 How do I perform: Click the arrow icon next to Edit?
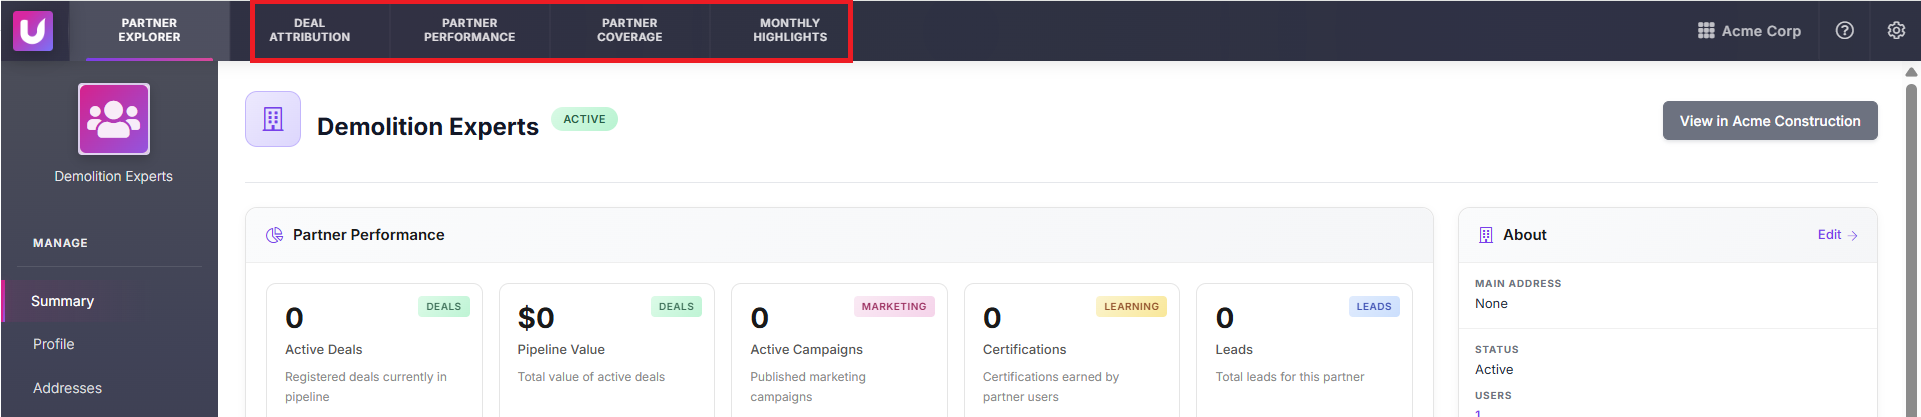coord(1853,235)
